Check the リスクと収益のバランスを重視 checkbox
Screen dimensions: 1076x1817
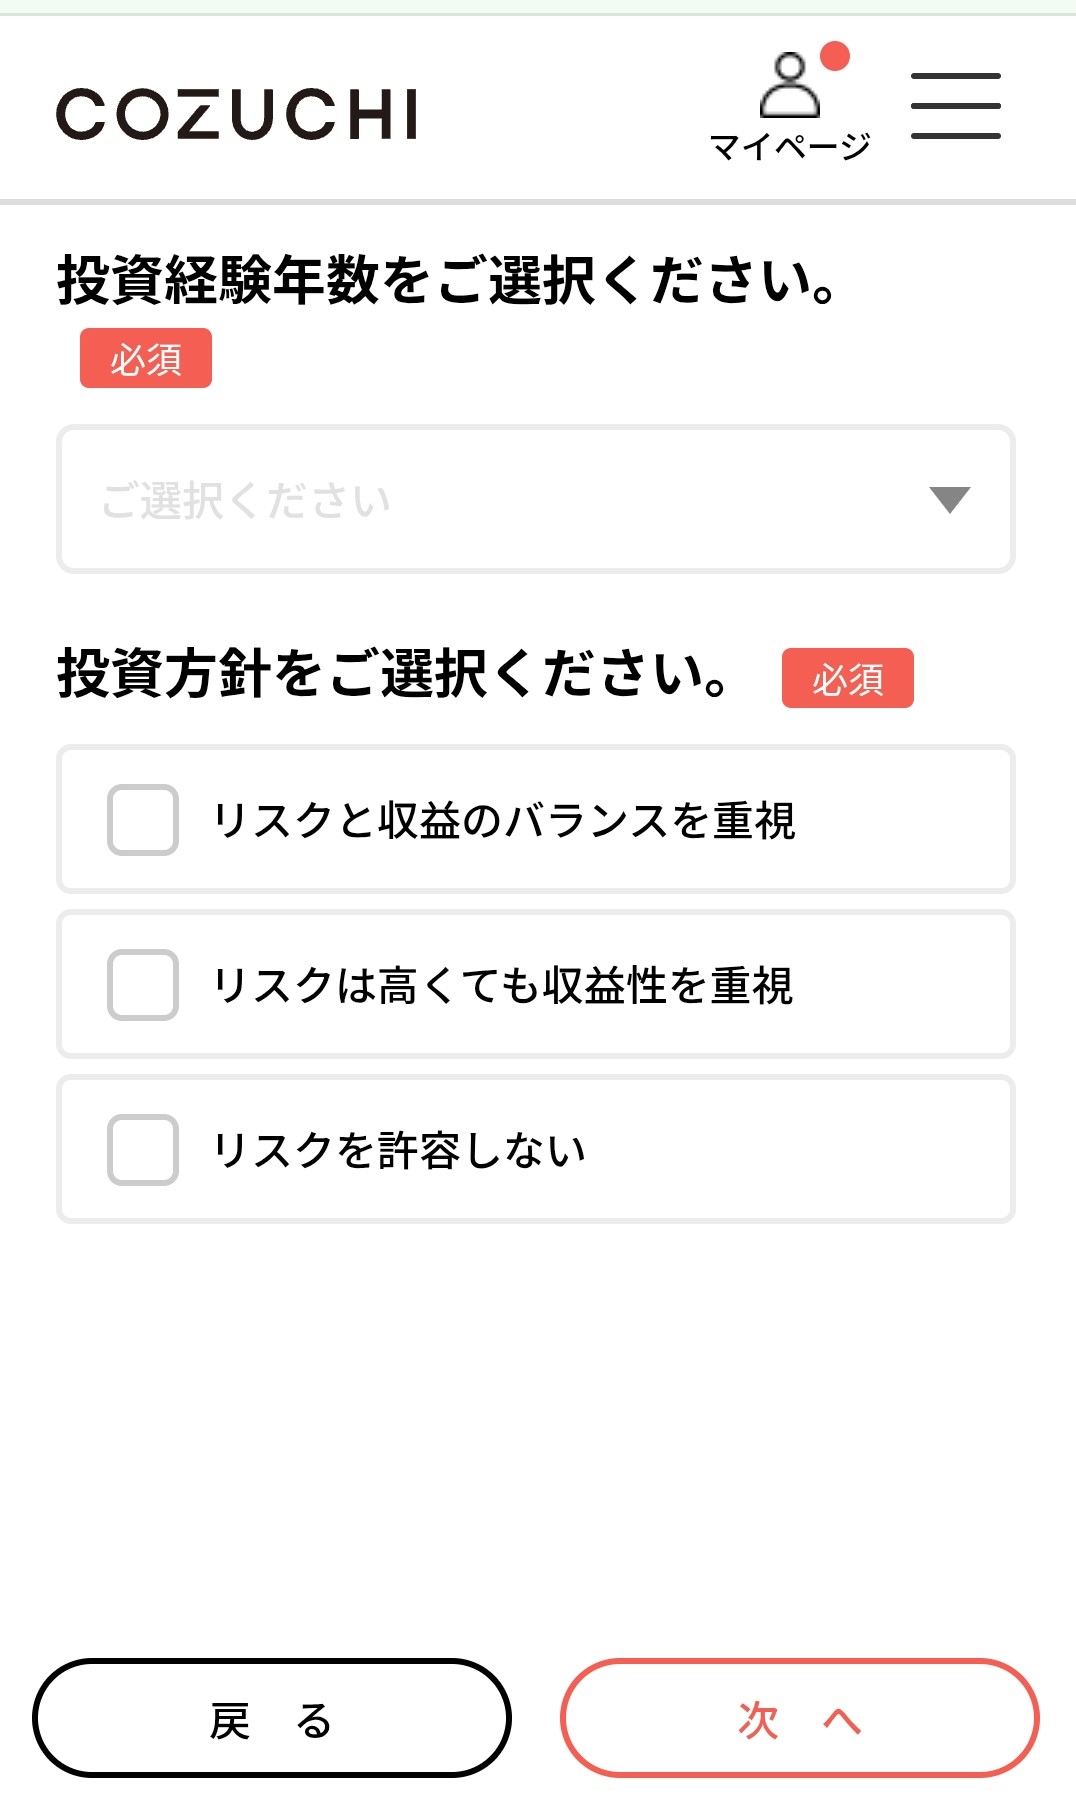click(143, 820)
